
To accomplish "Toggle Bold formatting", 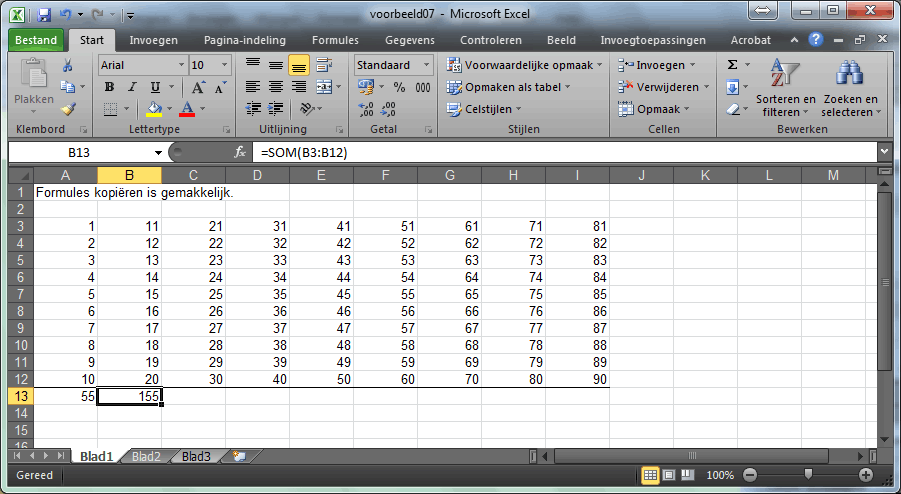I will click(110, 87).
